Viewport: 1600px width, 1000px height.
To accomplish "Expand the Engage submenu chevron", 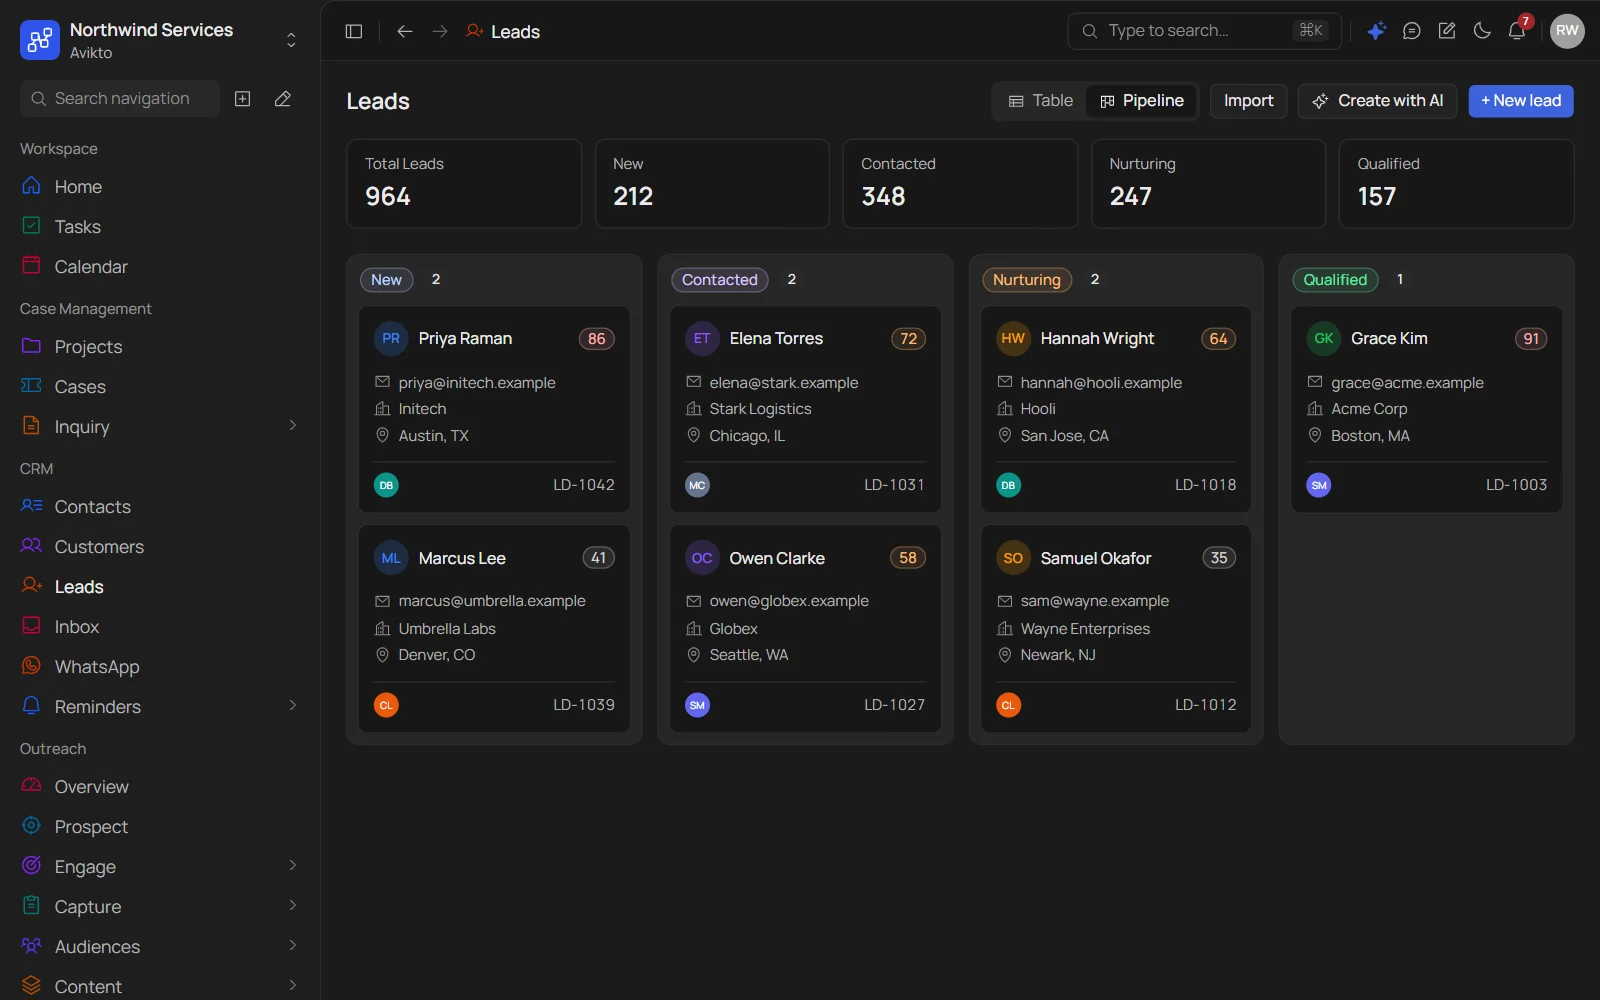I will [x=292, y=866].
